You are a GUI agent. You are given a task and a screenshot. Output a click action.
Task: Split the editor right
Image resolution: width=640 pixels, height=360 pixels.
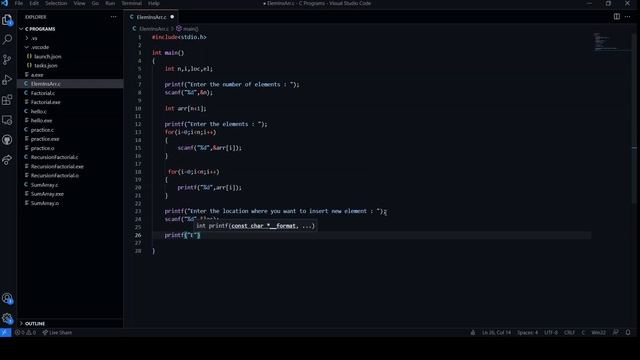[617, 17]
